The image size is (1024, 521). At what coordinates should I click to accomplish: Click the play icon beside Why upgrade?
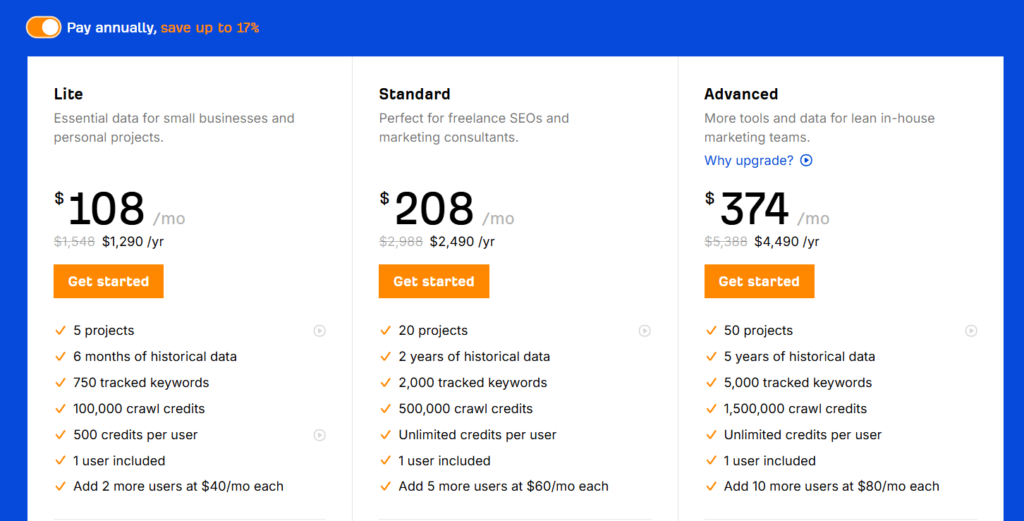coord(807,161)
